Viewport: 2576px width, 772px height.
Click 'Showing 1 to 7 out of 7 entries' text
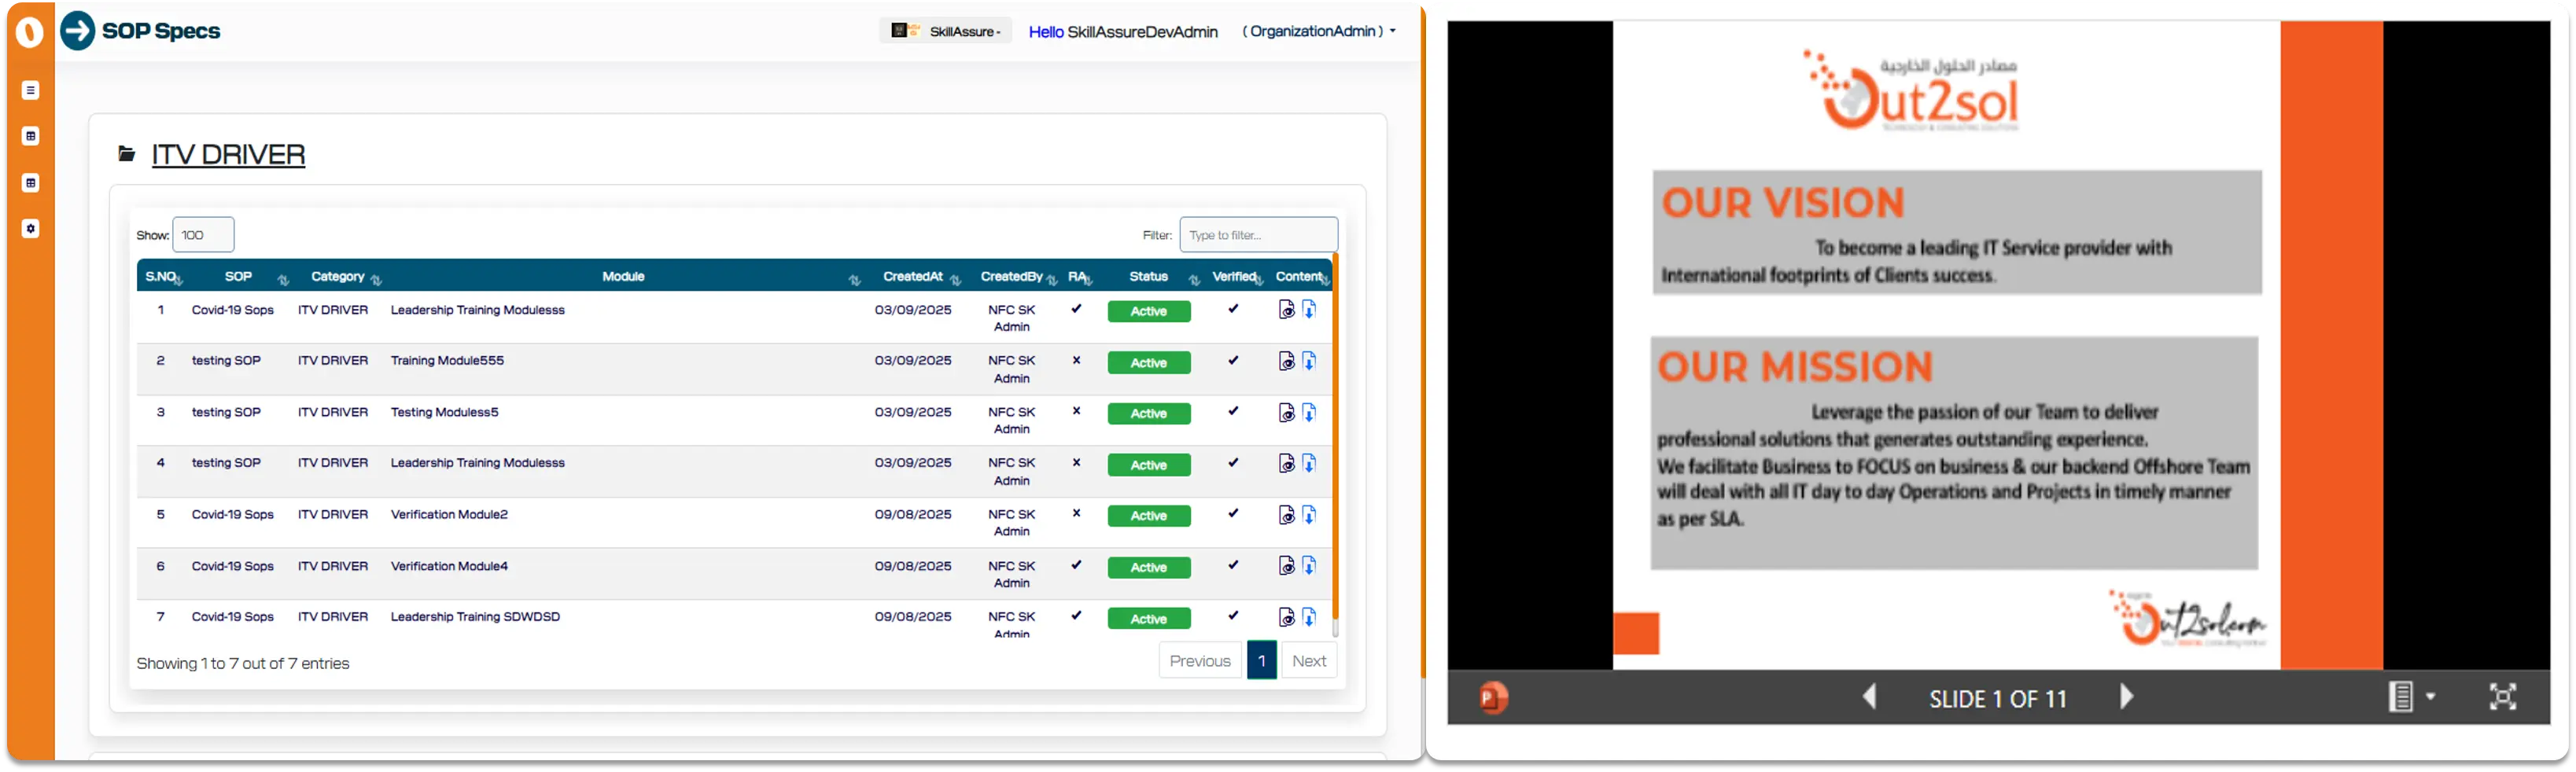click(x=243, y=664)
